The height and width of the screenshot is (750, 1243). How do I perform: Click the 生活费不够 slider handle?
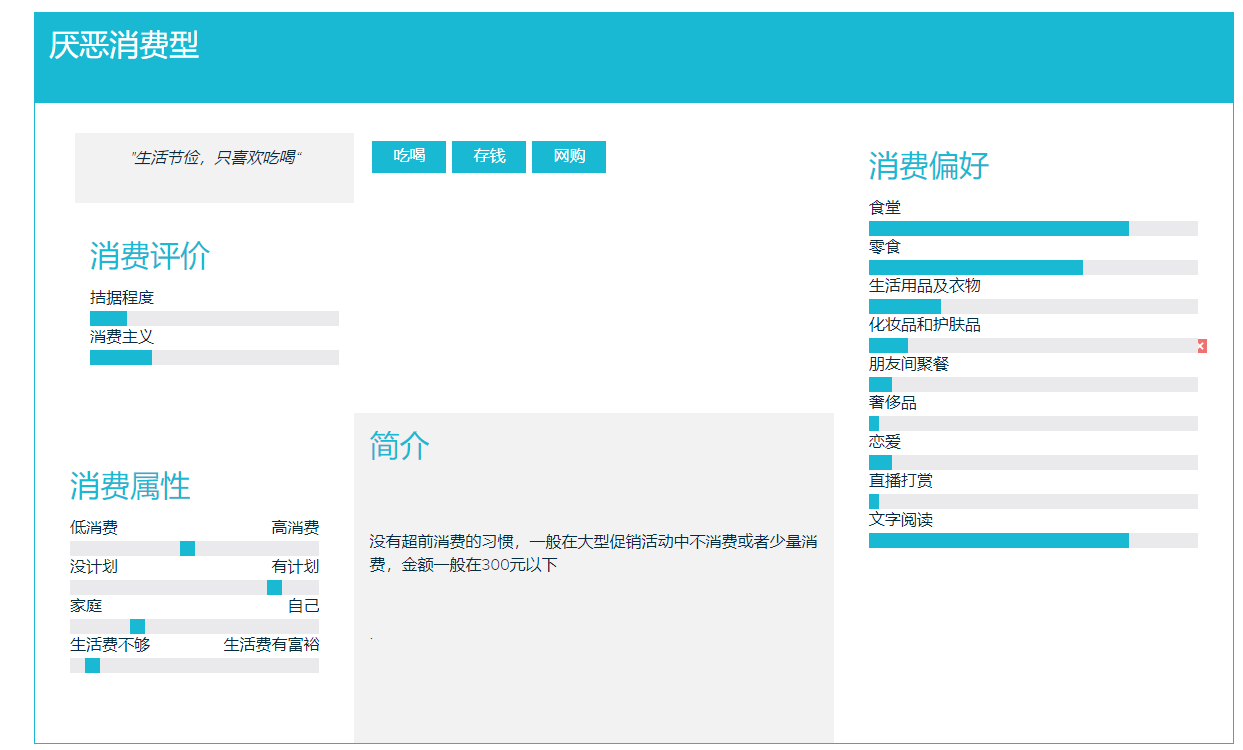(92, 665)
